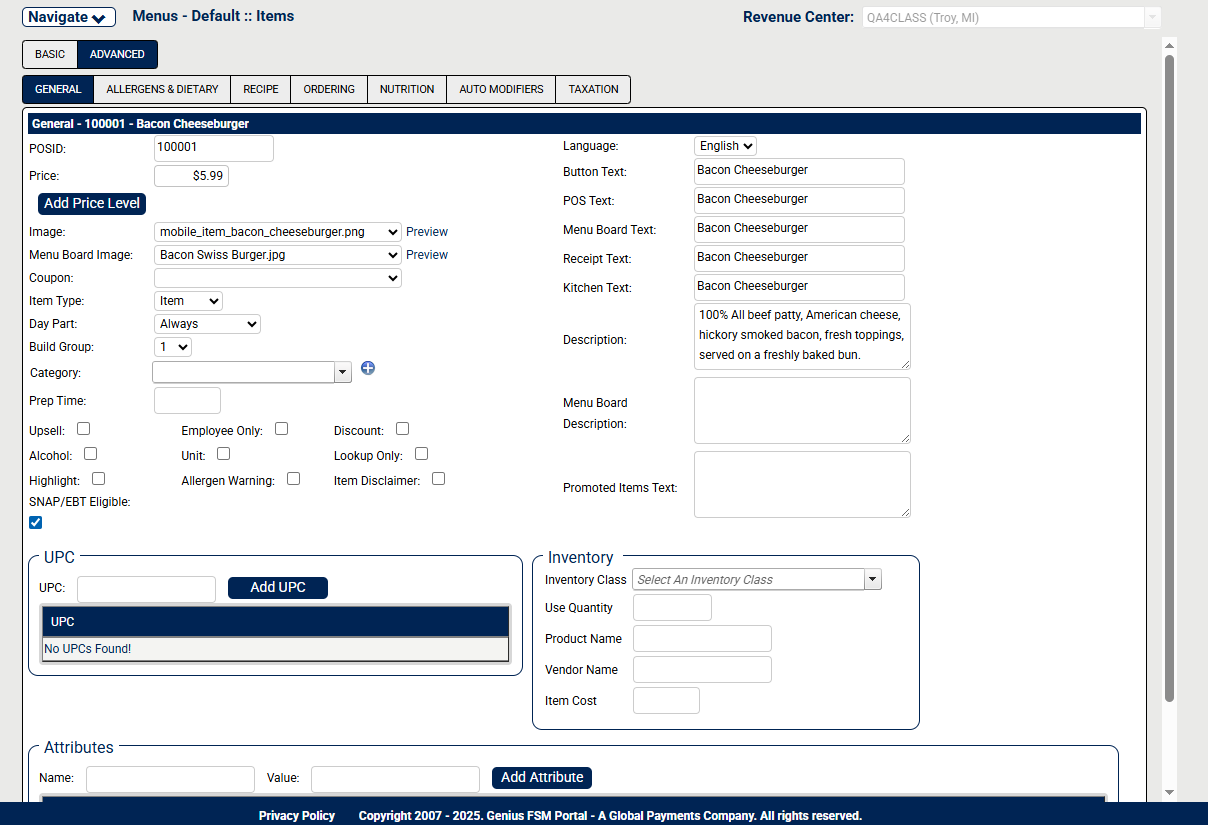Screen dimensions: 1208x825
Task: Open the Nutrition tab
Action: pyautogui.click(x=407, y=89)
